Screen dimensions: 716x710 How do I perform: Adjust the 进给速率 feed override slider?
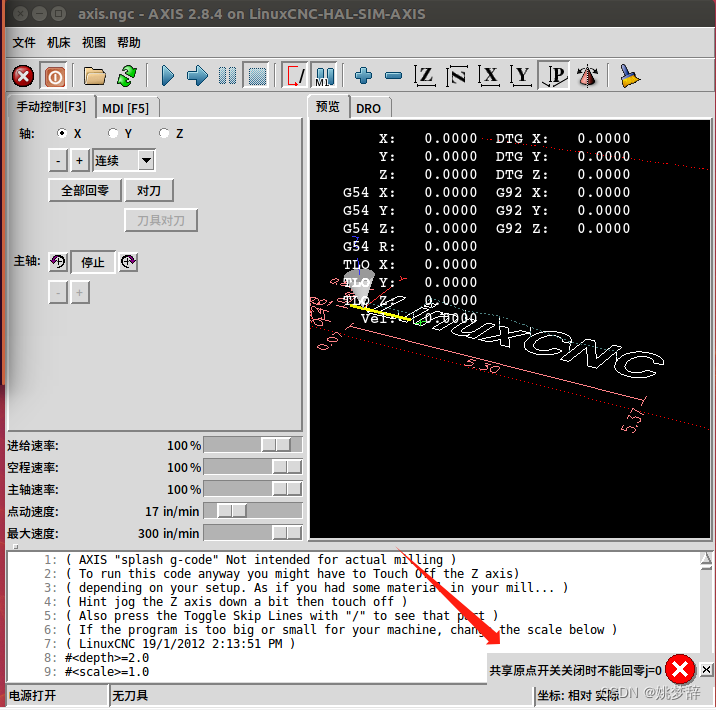coord(253,445)
